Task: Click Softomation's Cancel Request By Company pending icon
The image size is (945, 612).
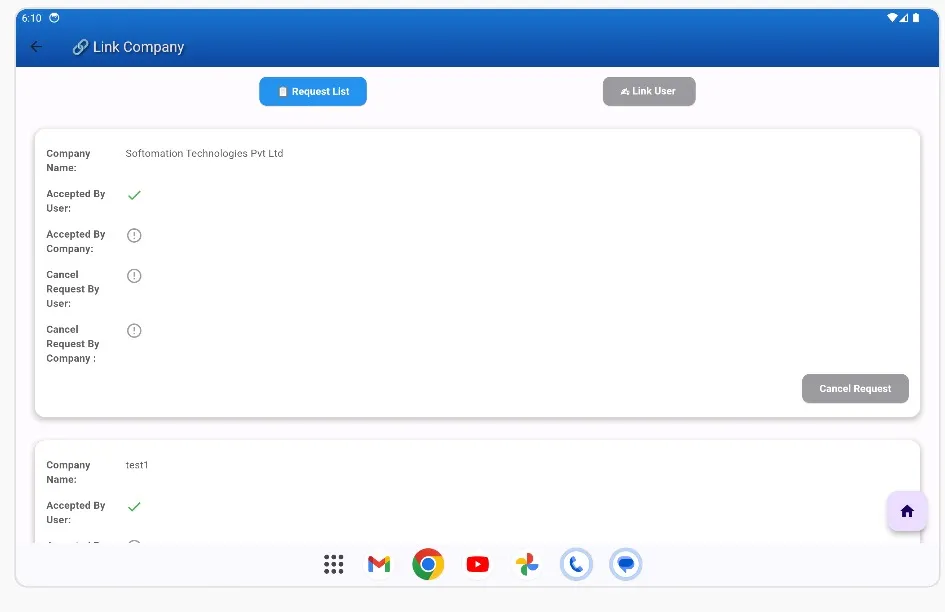Action: pos(134,330)
